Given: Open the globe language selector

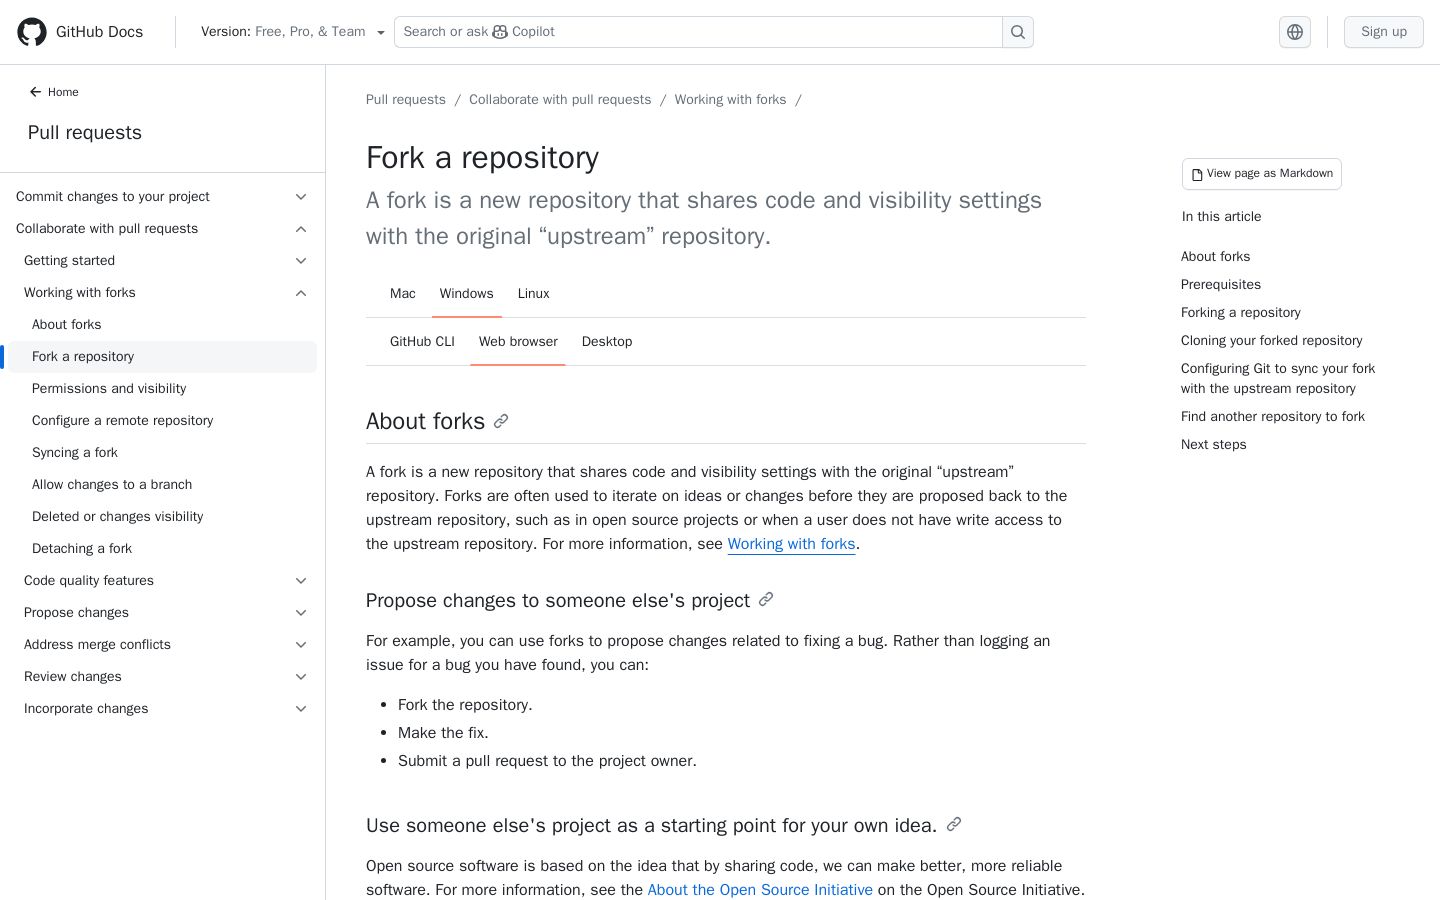Looking at the screenshot, I should point(1295,32).
